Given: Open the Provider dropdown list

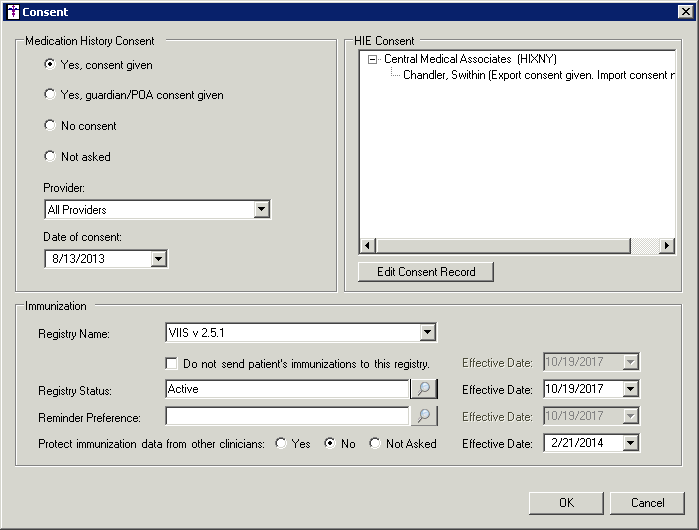Looking at the screenshot, I should pos(261,210).
